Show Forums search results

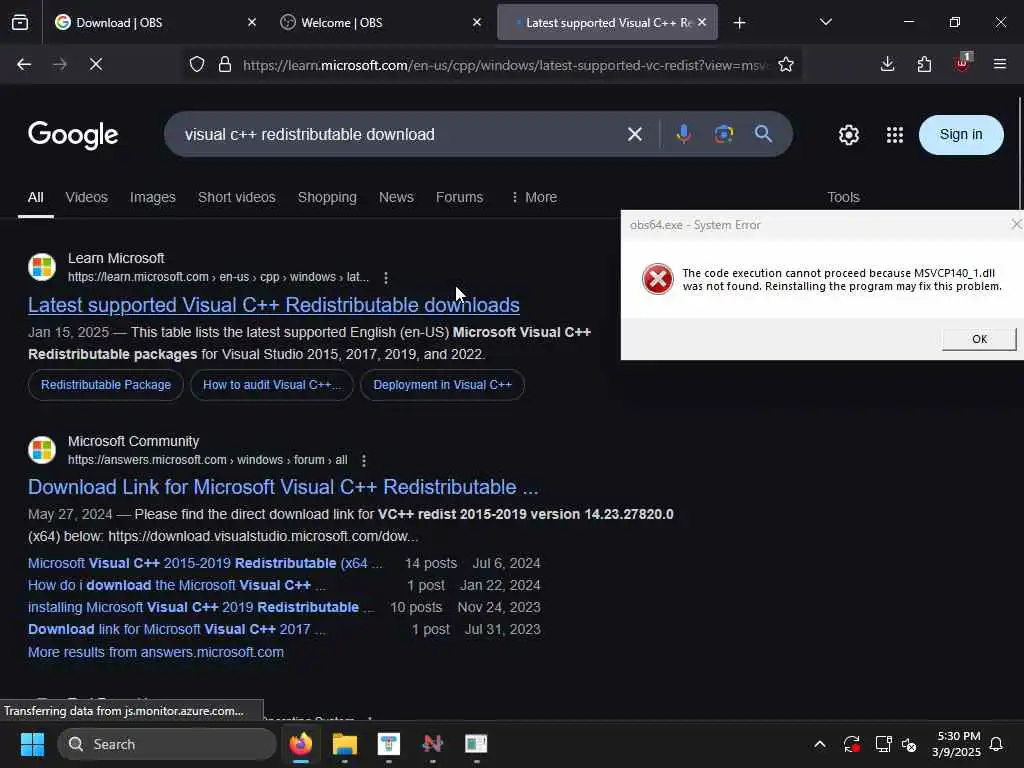click(x=459, y=197)
